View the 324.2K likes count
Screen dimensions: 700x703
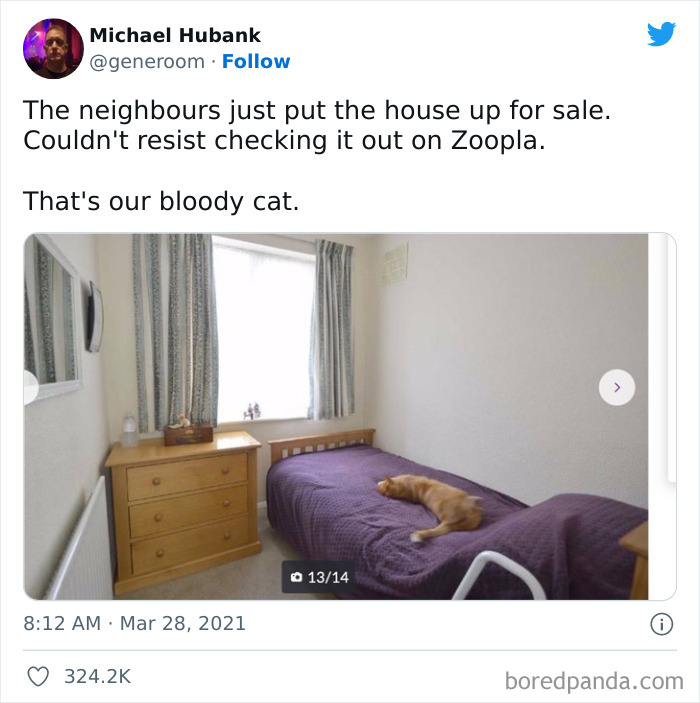(98, 676)
